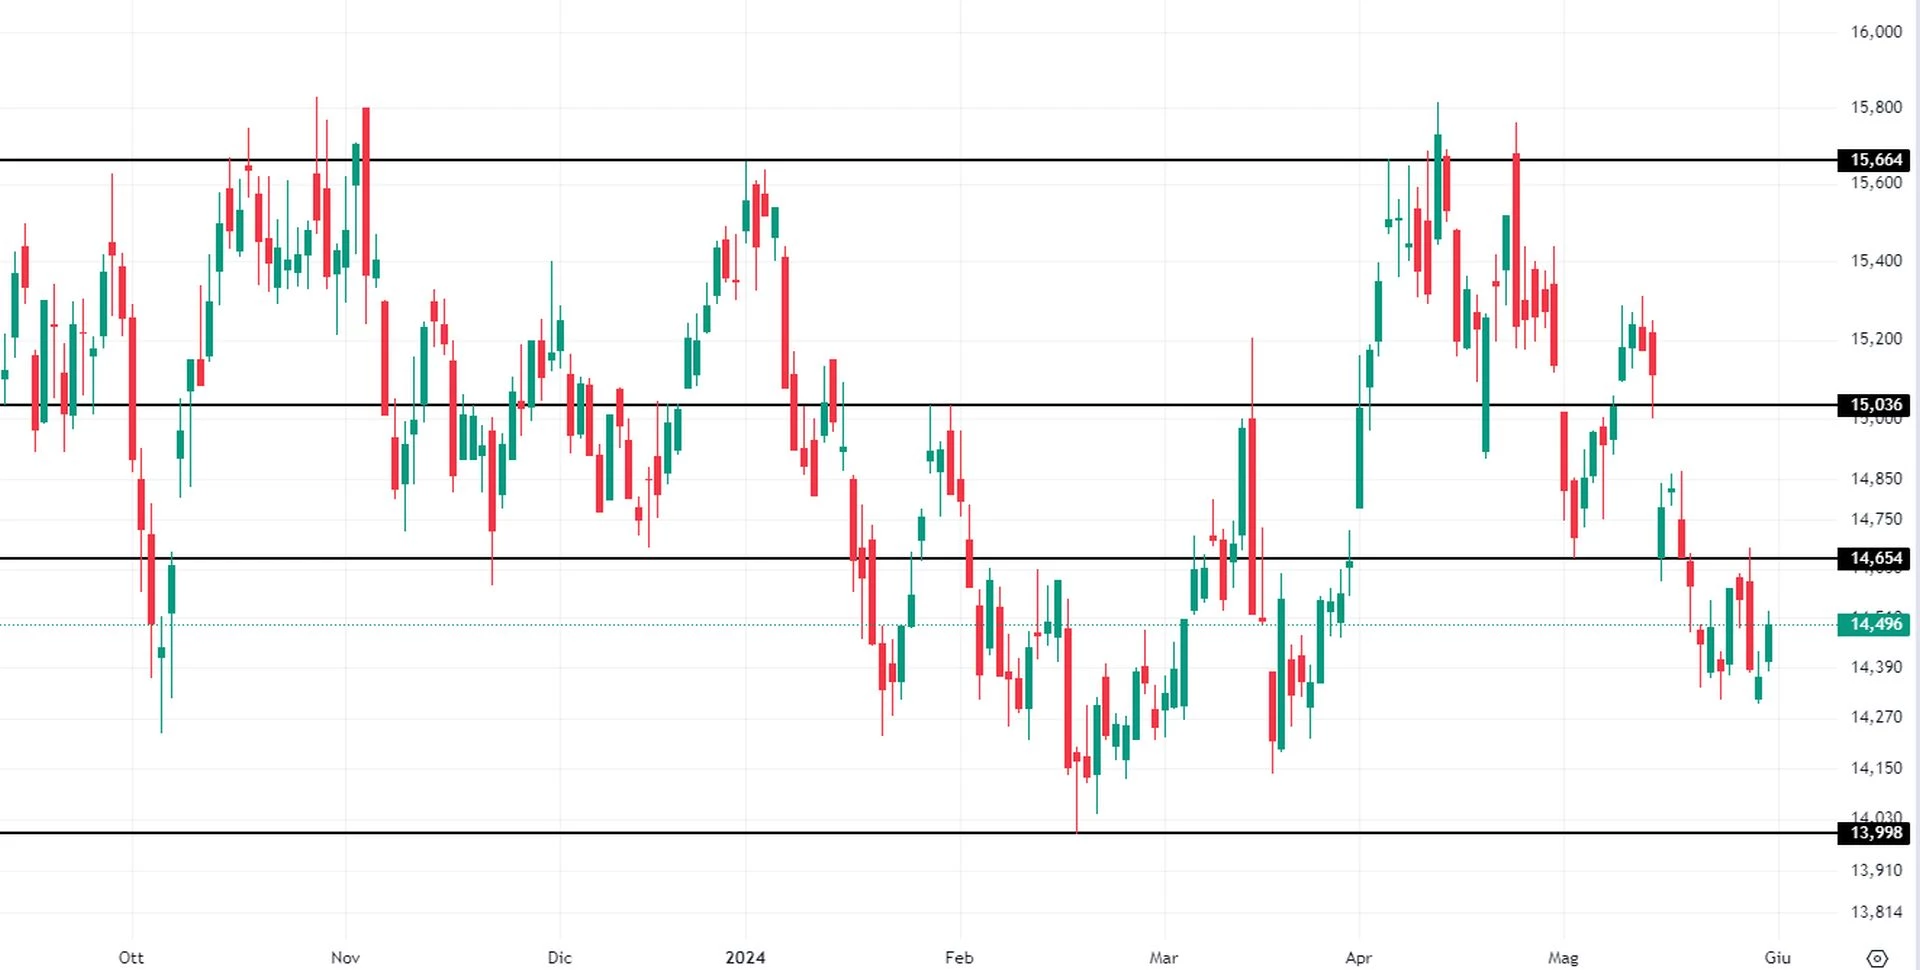Click the Ott label on time axis
Screen dimensions: 1920x970
(x=131, y=957)
